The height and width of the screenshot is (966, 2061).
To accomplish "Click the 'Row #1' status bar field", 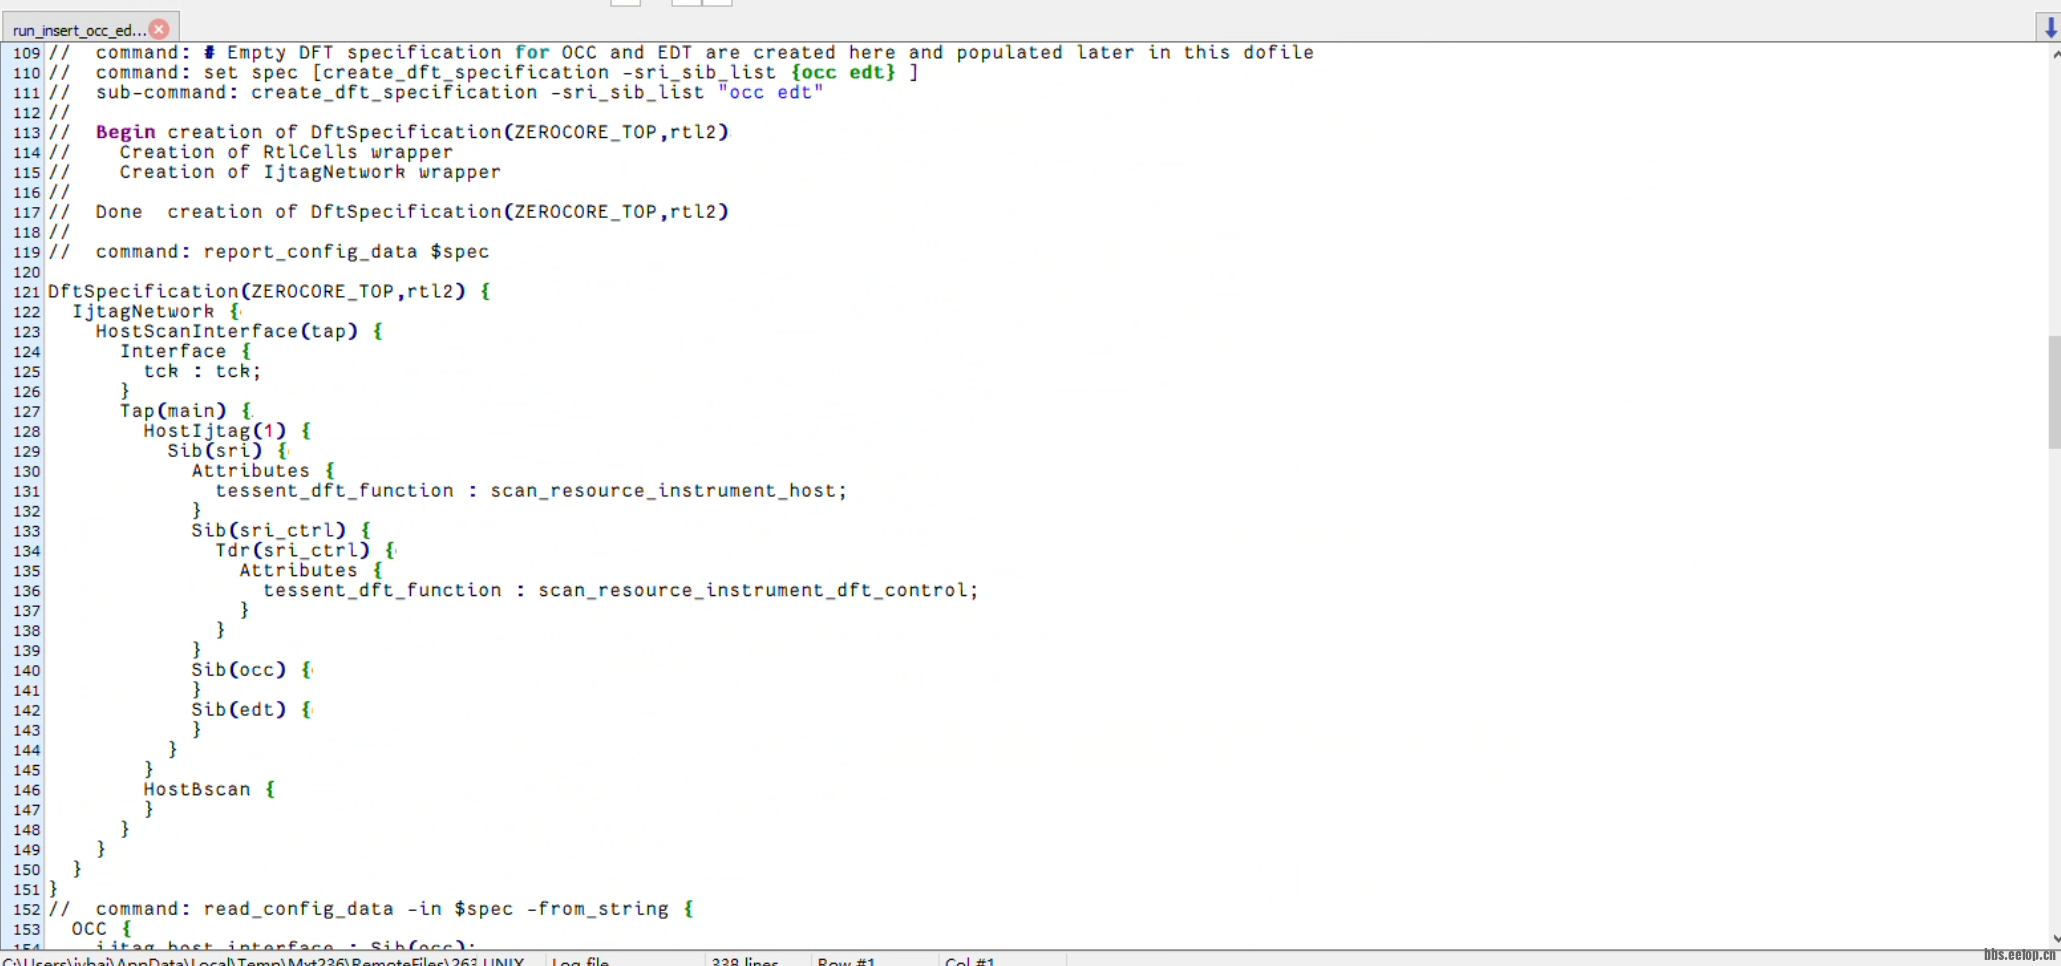I will point(846,961).
